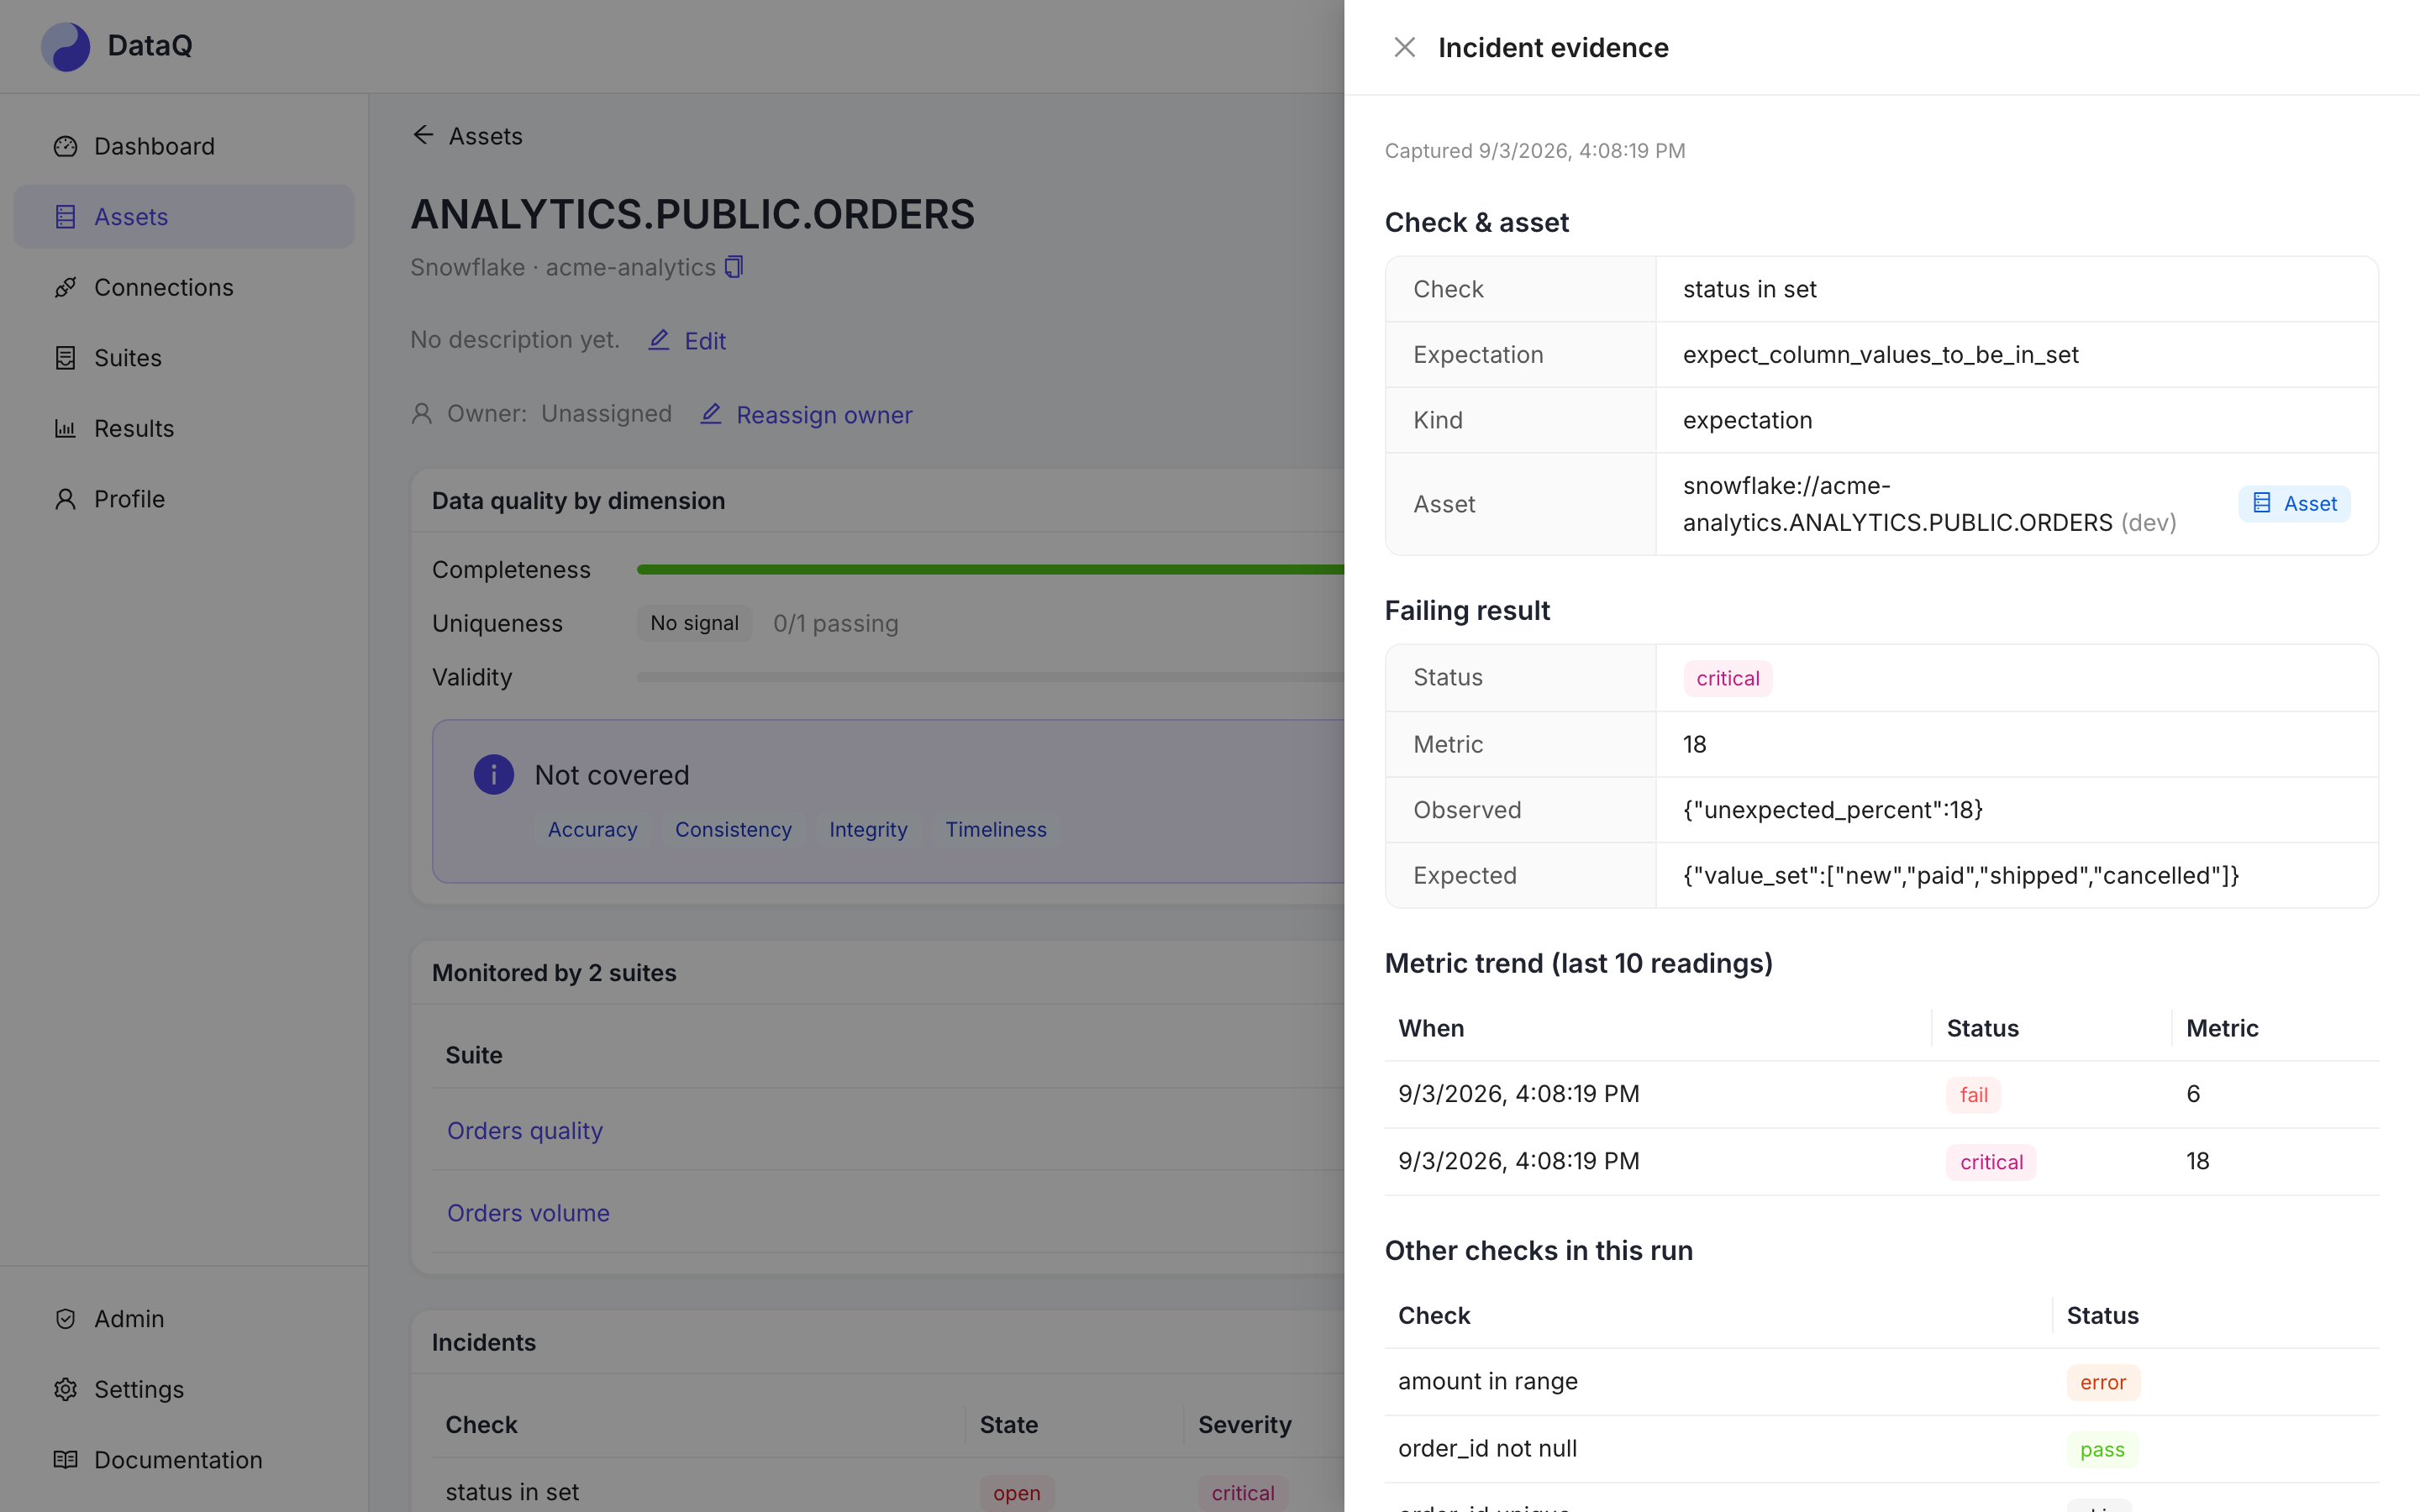Select the Timeliness dimension tag
Image resolution: width=2420 pixels, height=1512 pixels.
coord(996,830)
